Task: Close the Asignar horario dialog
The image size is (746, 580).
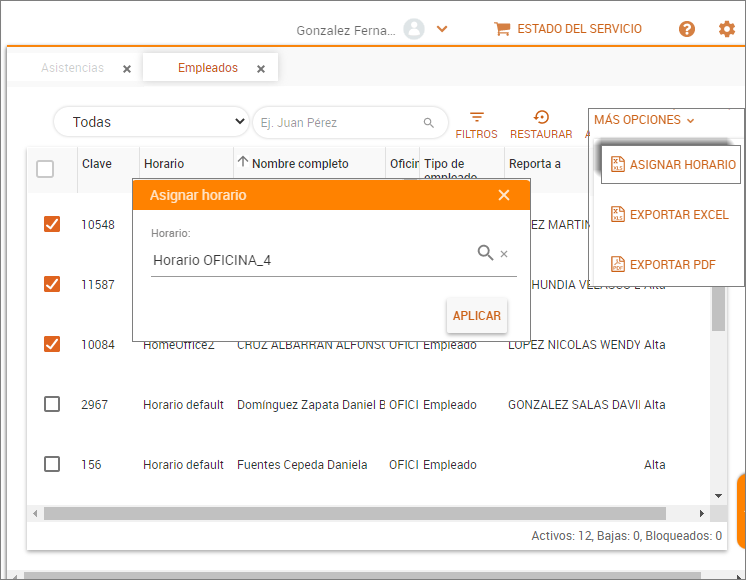Action: (x=504, y=195)
